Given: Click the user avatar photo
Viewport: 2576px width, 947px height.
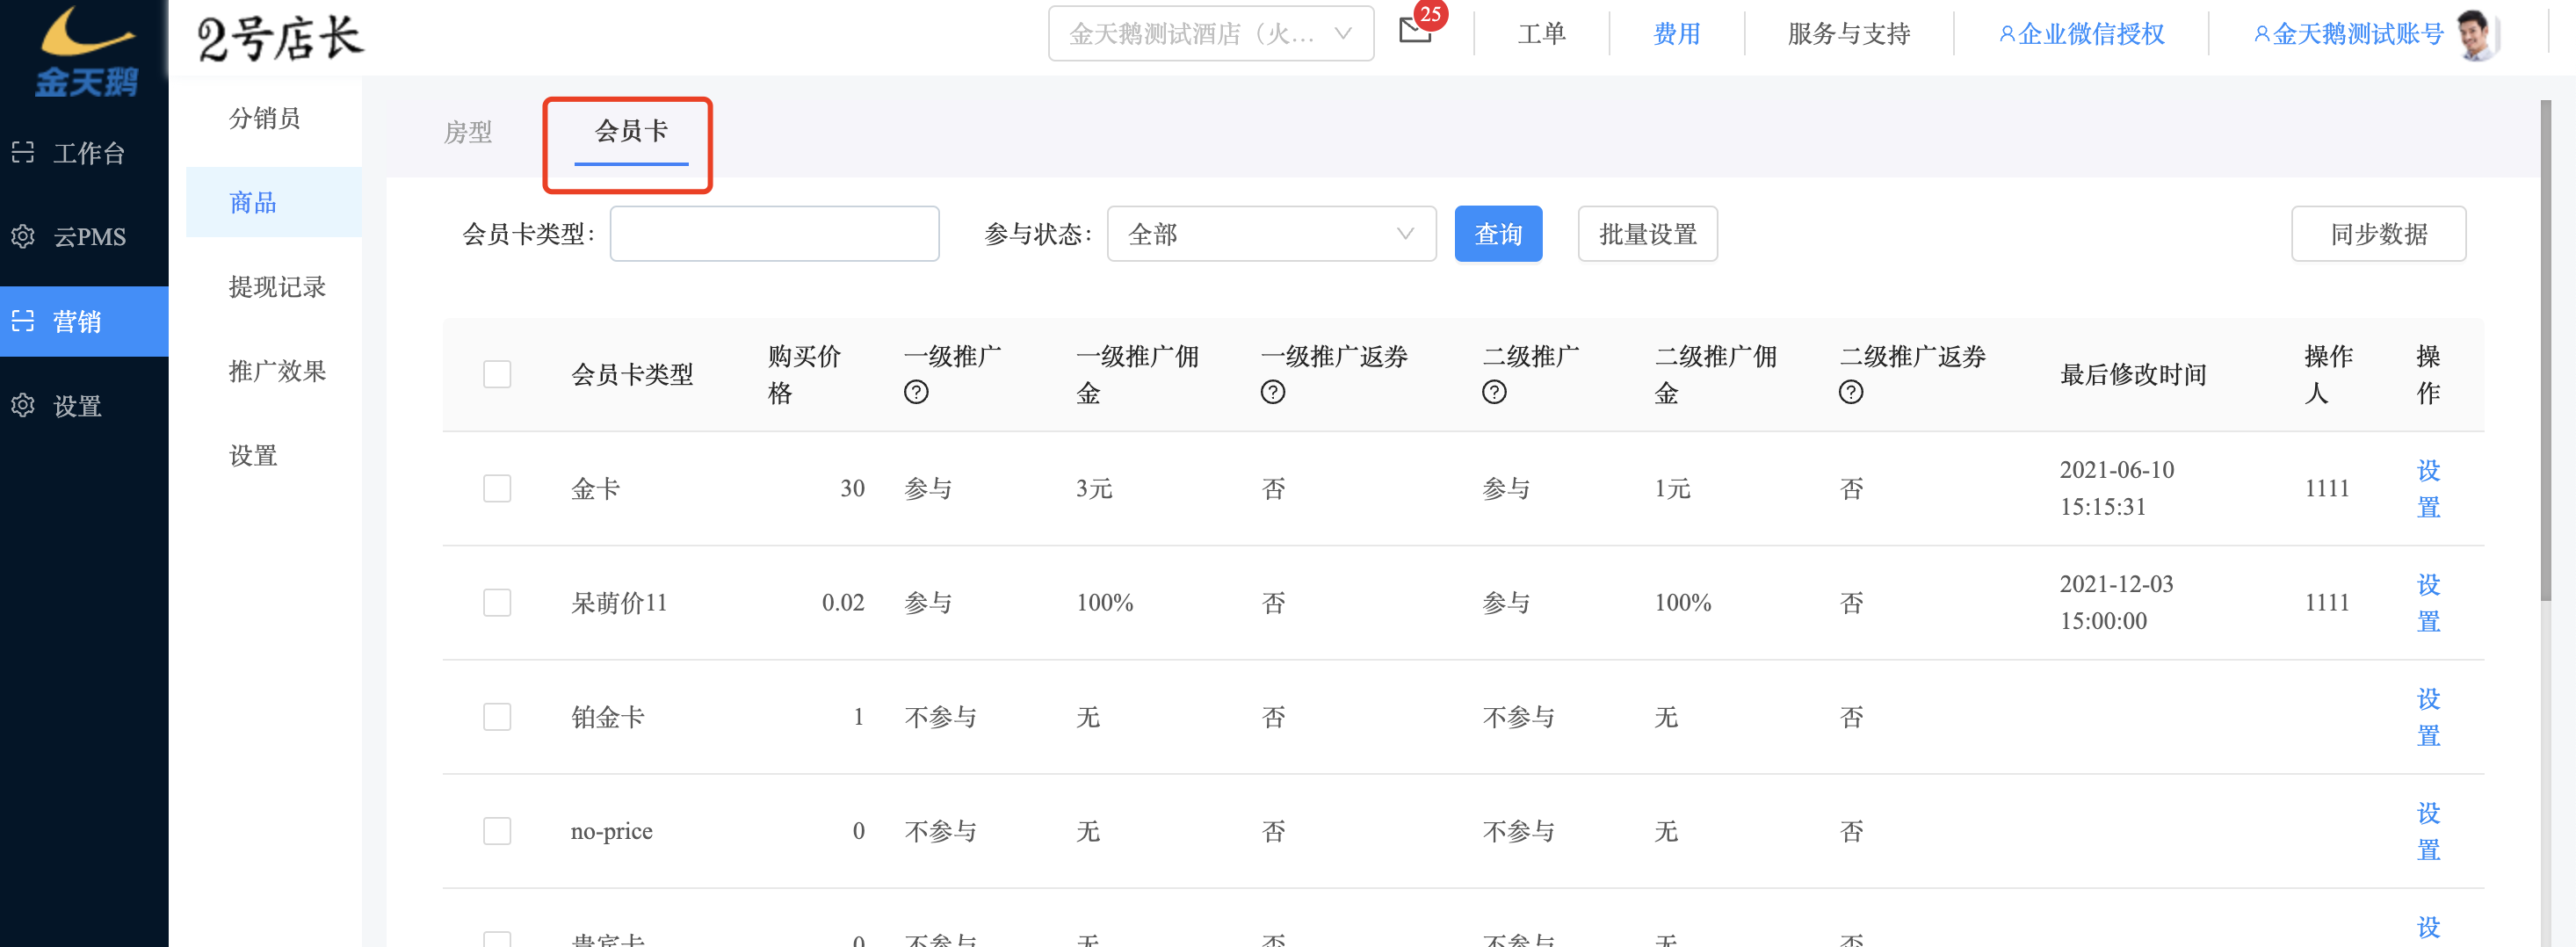Looking at the screenshot, I should pyautogui.click(x=2476, y=34).
